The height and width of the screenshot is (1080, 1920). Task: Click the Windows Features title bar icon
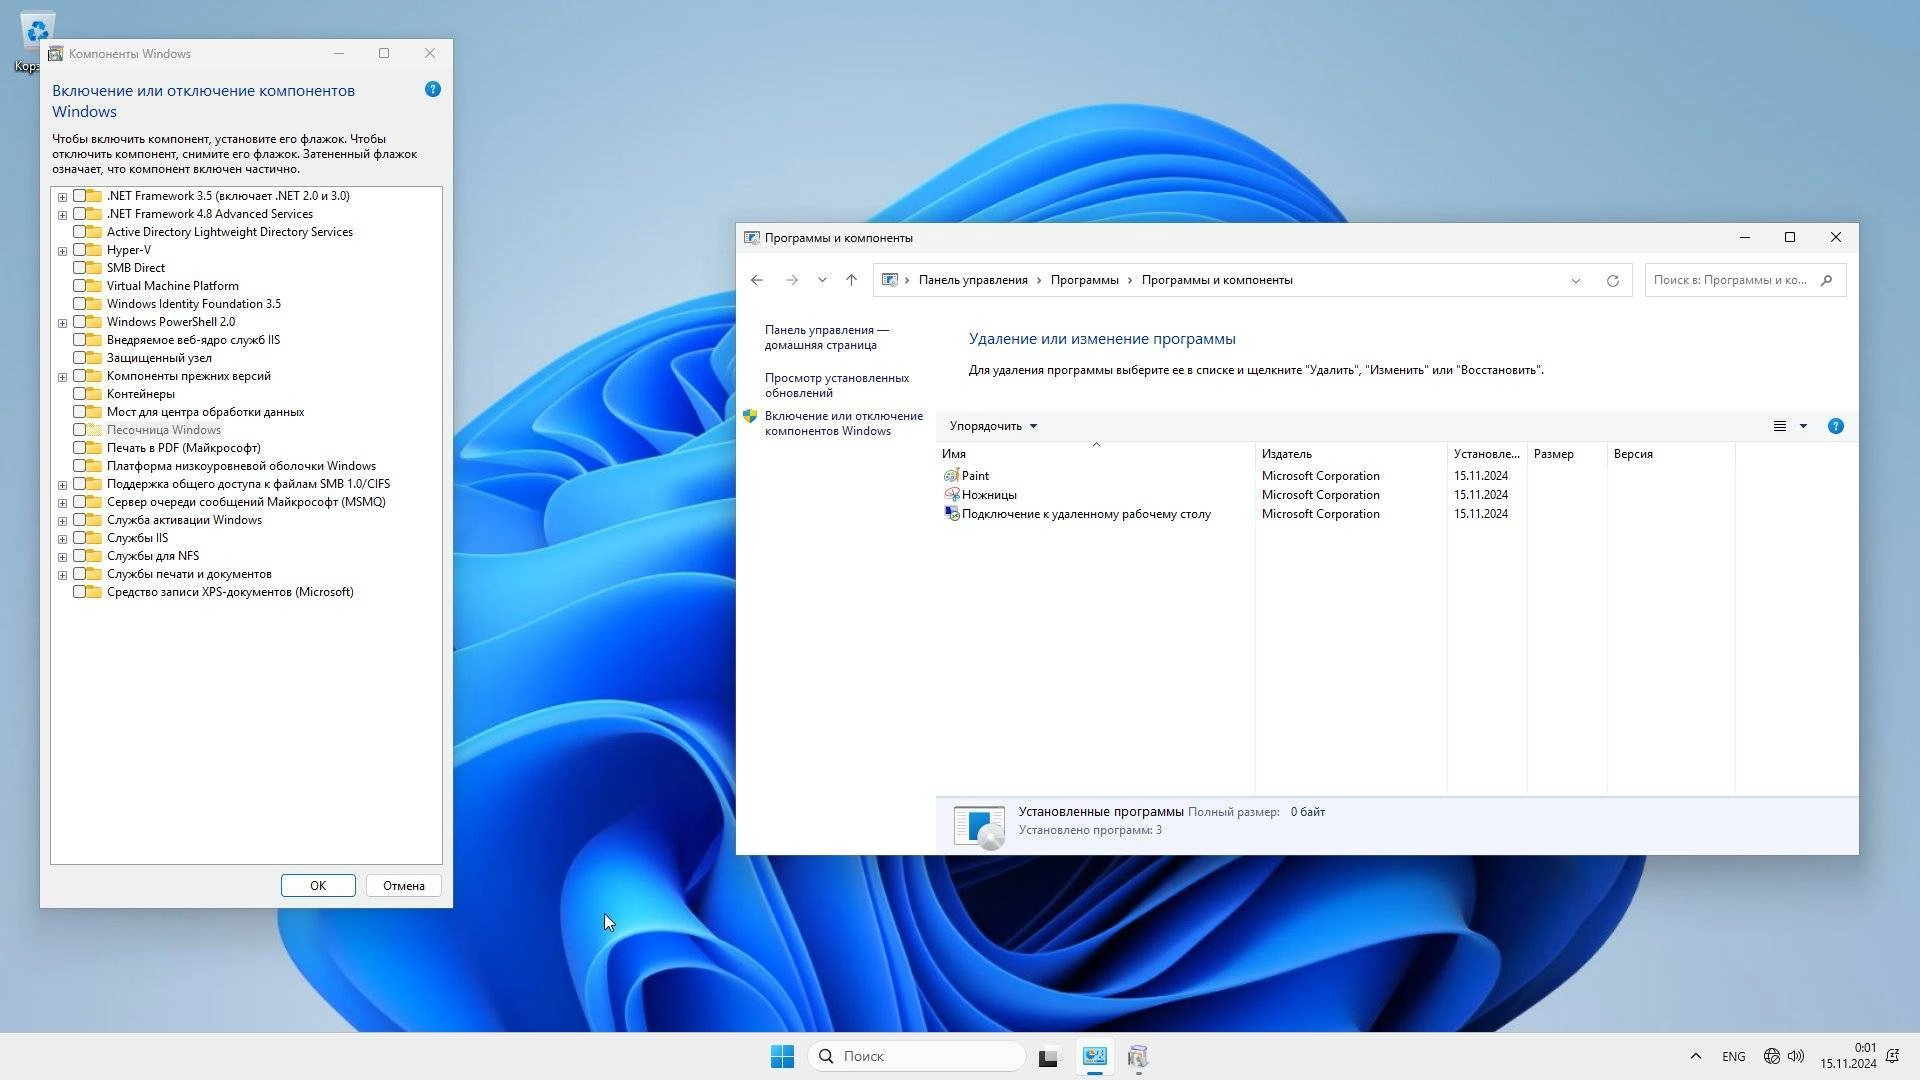tap(56, 54)
